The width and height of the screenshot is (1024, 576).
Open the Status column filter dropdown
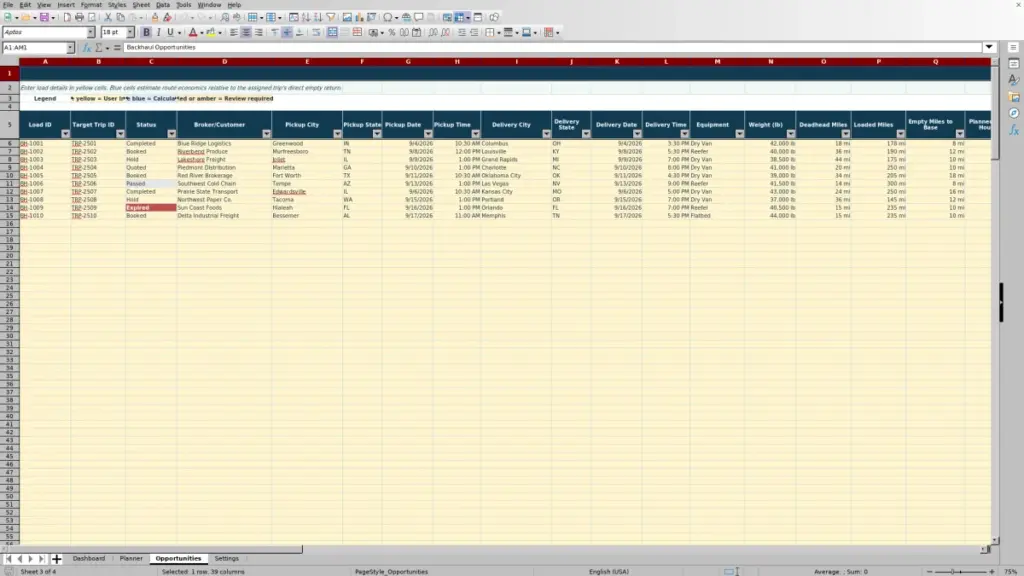[x=171, y=134]
